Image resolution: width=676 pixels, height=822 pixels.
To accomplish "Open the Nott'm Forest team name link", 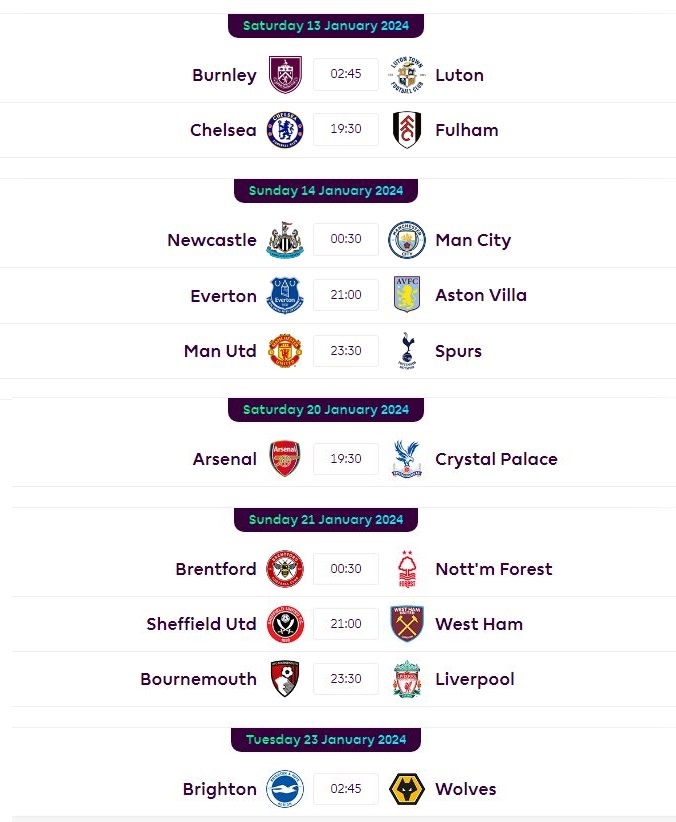I will [493, 569].
